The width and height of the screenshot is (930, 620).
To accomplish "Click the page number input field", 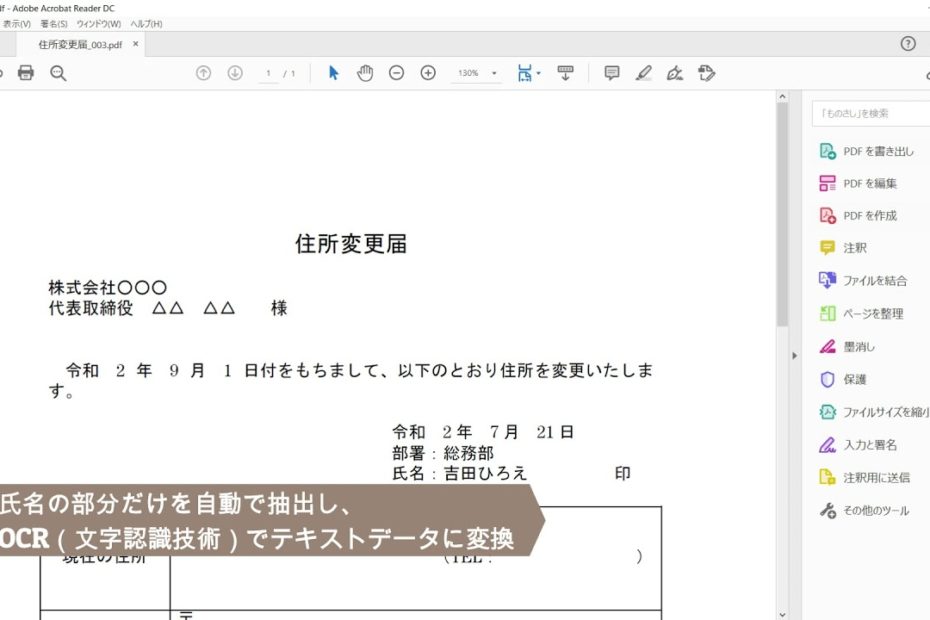I will point(268,73).
